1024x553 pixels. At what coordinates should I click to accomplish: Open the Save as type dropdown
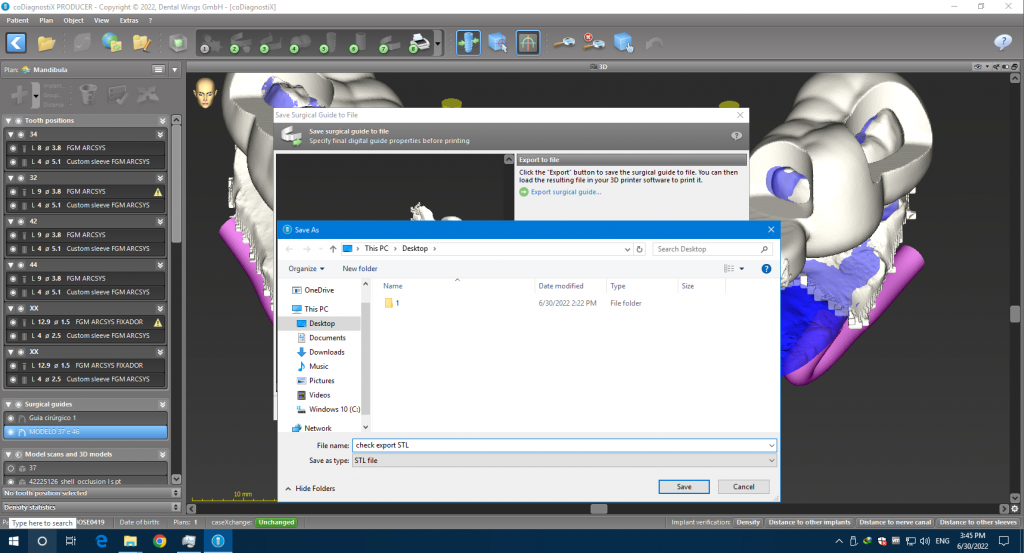pyautogui.click(x=565, y=460)
